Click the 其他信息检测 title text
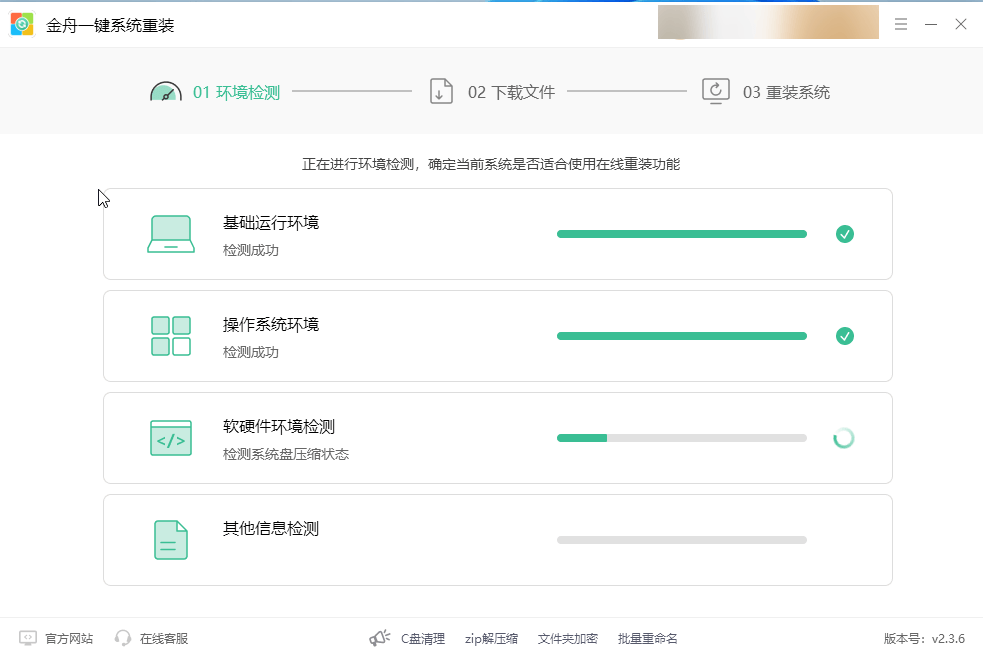 click(271, 529)
